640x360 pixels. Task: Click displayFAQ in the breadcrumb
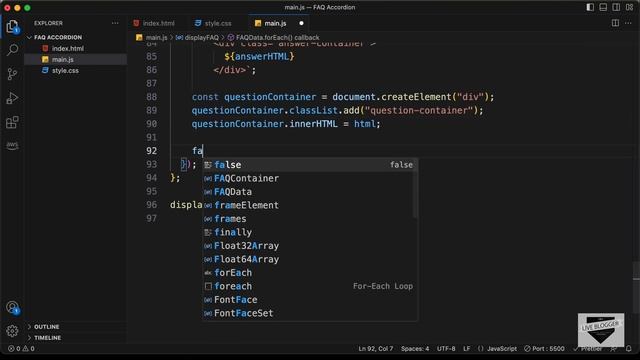[x=201, y=37]
